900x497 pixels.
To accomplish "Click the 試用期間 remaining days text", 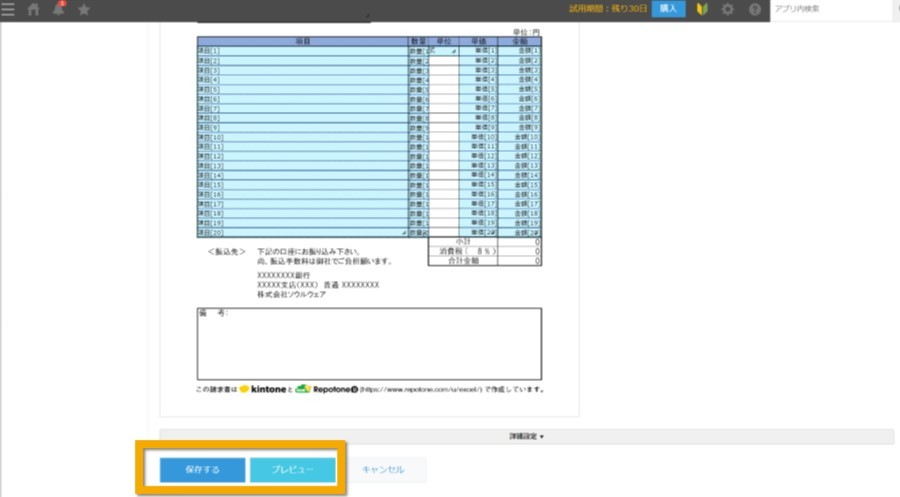I will 608,9.
